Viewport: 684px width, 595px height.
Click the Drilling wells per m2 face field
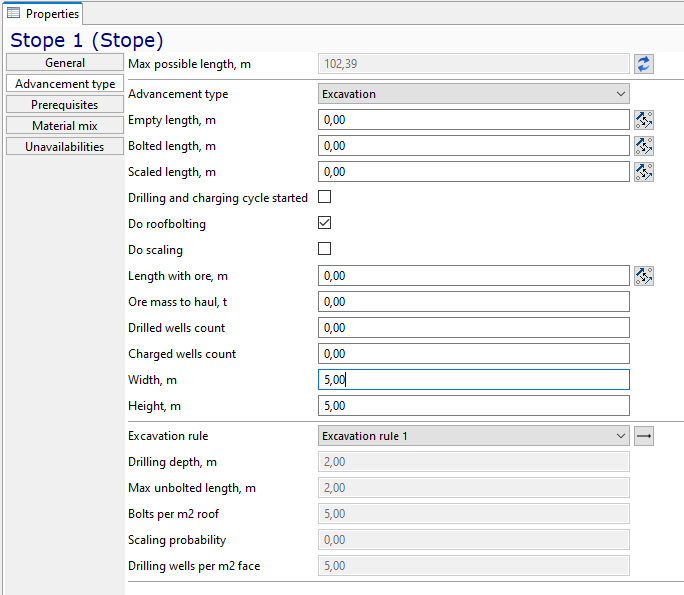click(474, 566)
